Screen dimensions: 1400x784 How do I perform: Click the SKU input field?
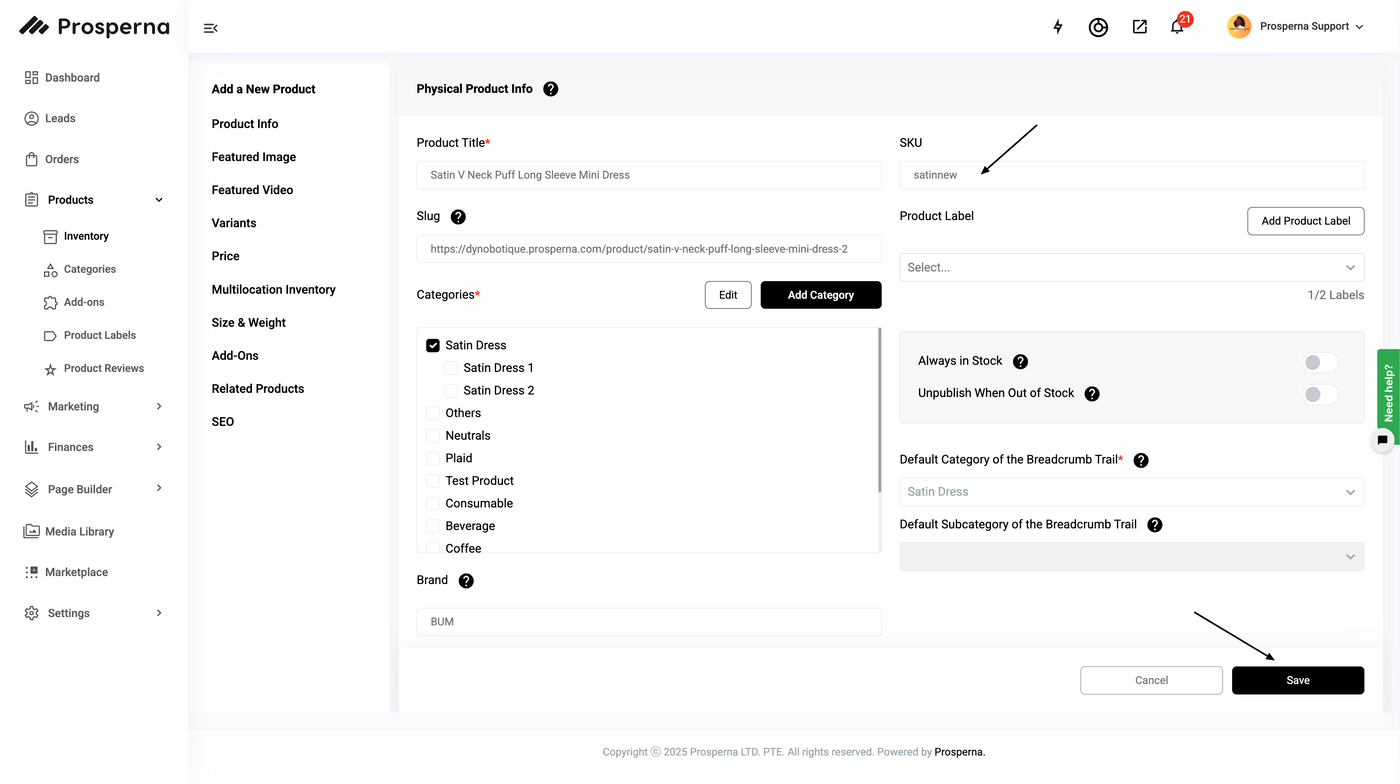point(1131,175)
